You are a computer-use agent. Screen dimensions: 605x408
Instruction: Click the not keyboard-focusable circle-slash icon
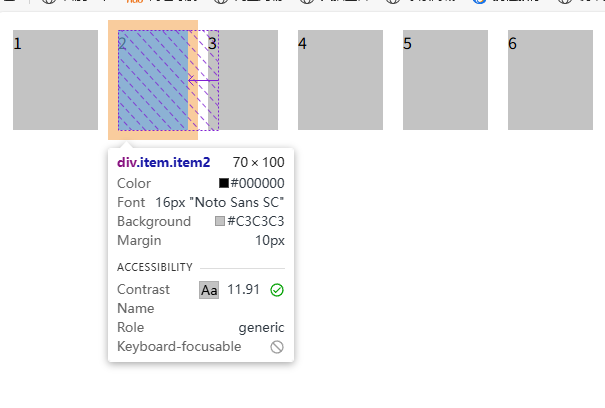coord(277,347)
